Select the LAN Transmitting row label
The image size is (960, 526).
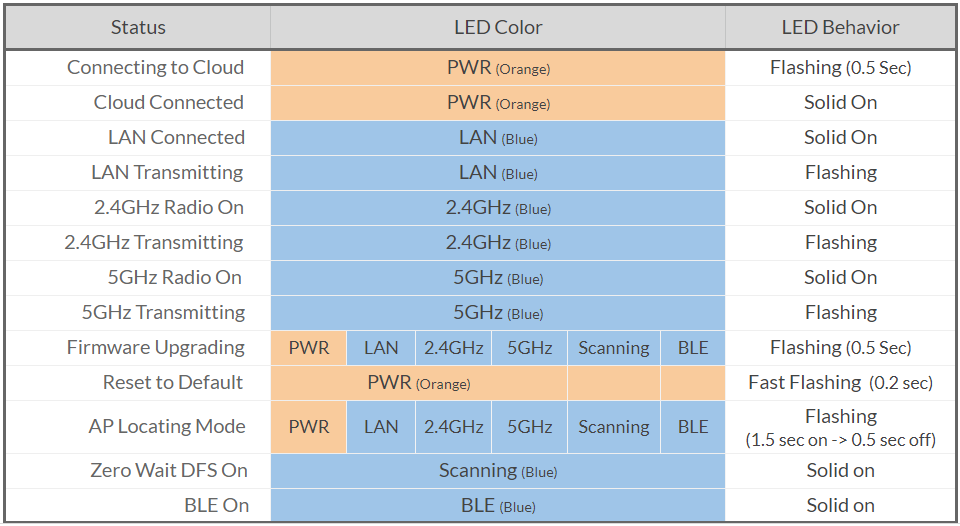[167, 173]
